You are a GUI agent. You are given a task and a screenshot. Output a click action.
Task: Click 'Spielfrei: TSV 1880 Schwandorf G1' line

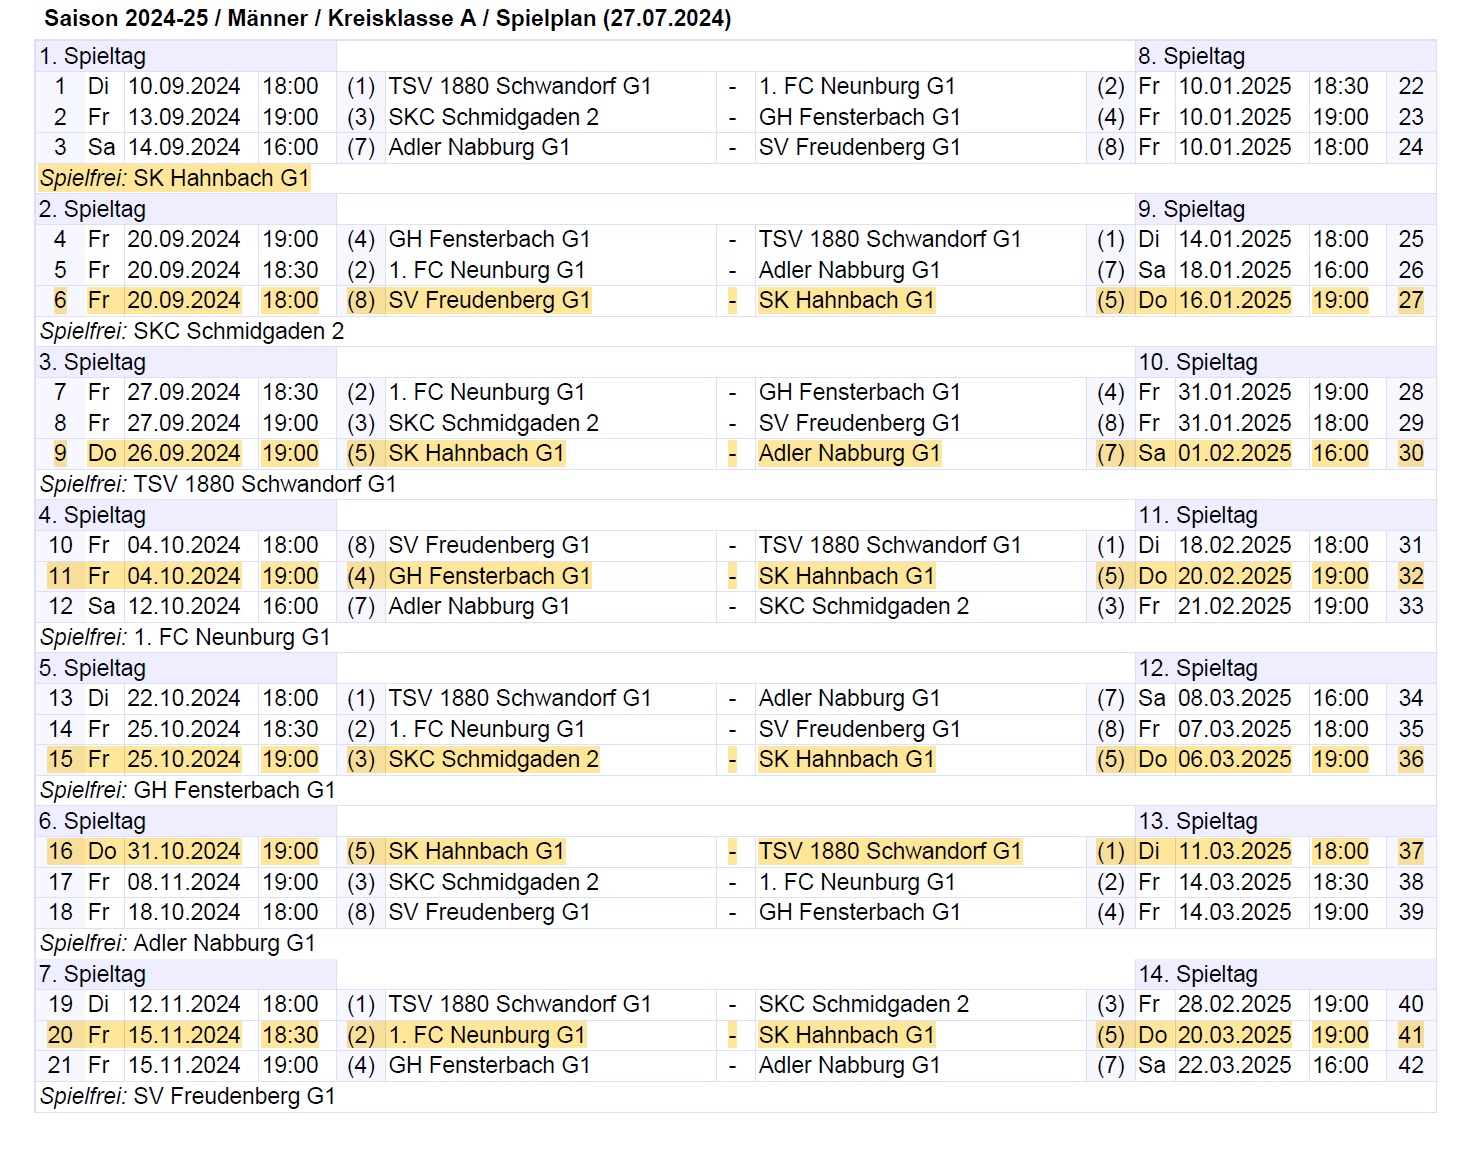[218, 484]
